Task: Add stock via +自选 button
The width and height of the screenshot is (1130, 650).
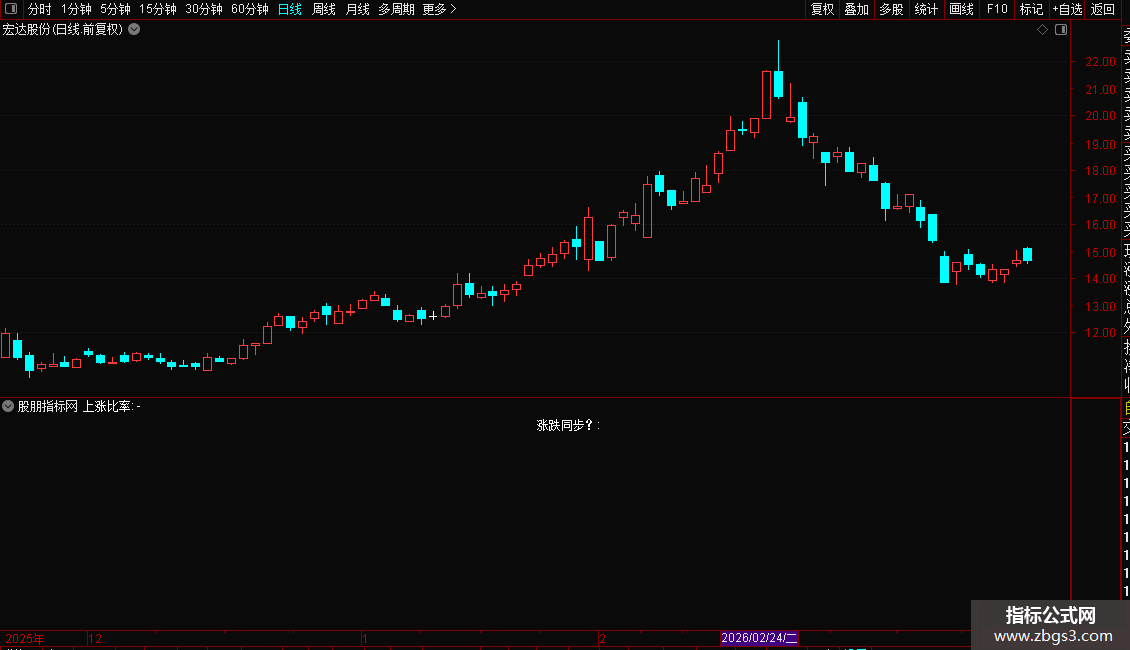Action: pos(1067,9)
